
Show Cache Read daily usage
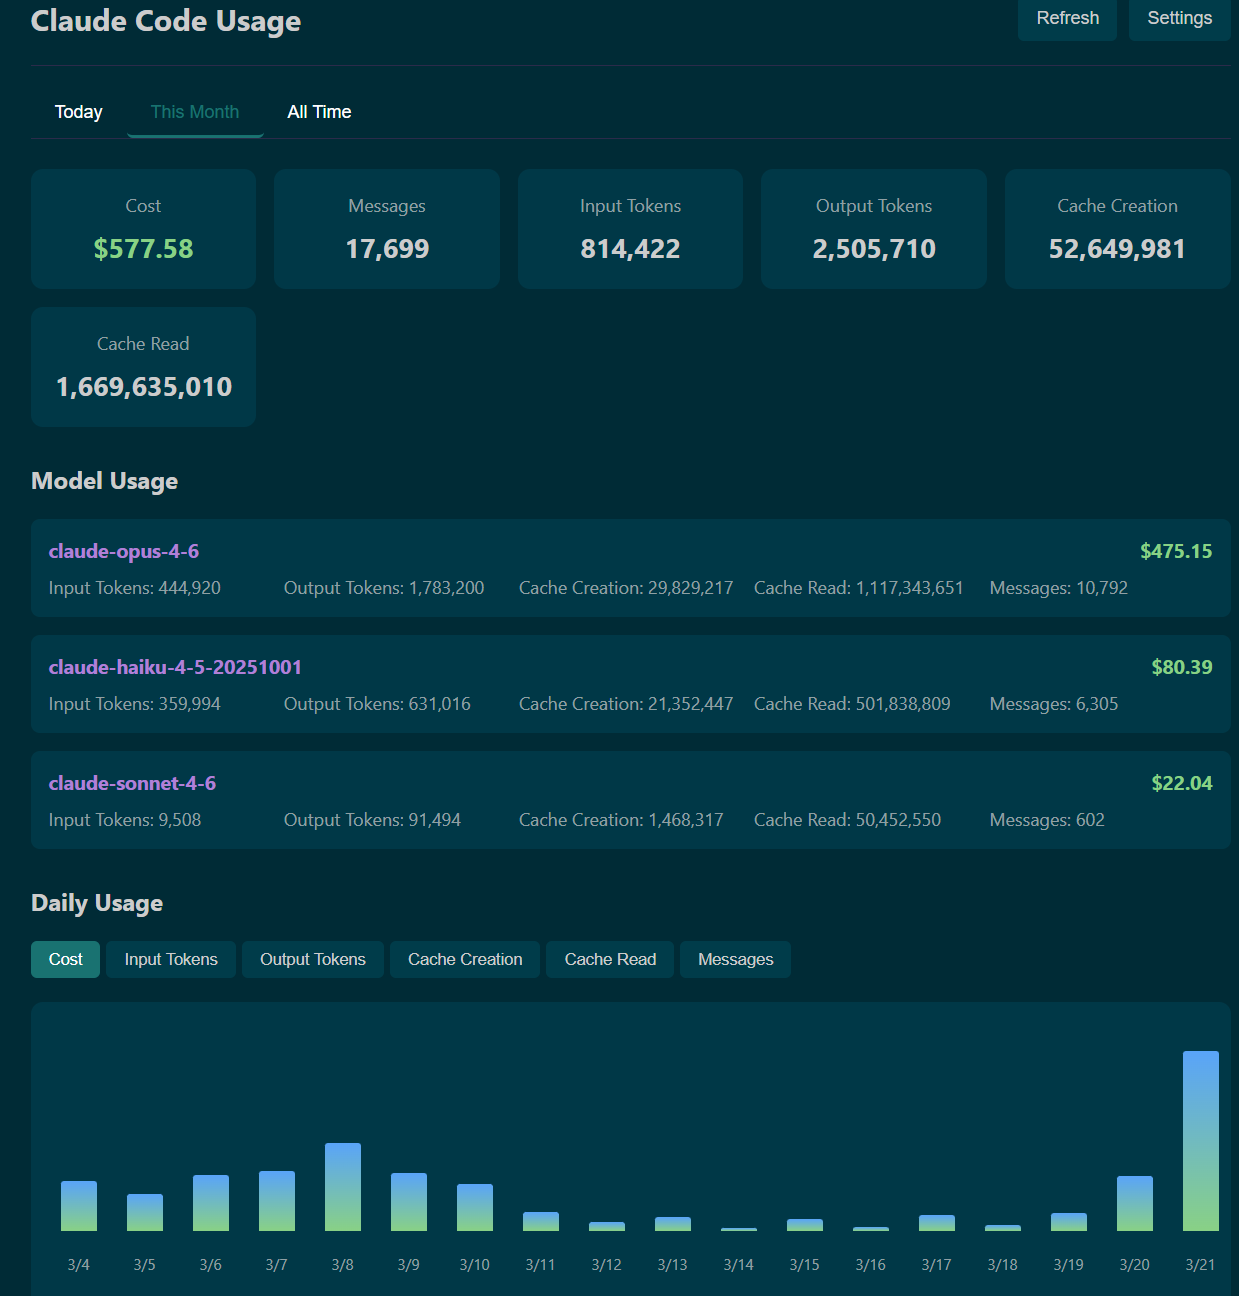(609, 959)
